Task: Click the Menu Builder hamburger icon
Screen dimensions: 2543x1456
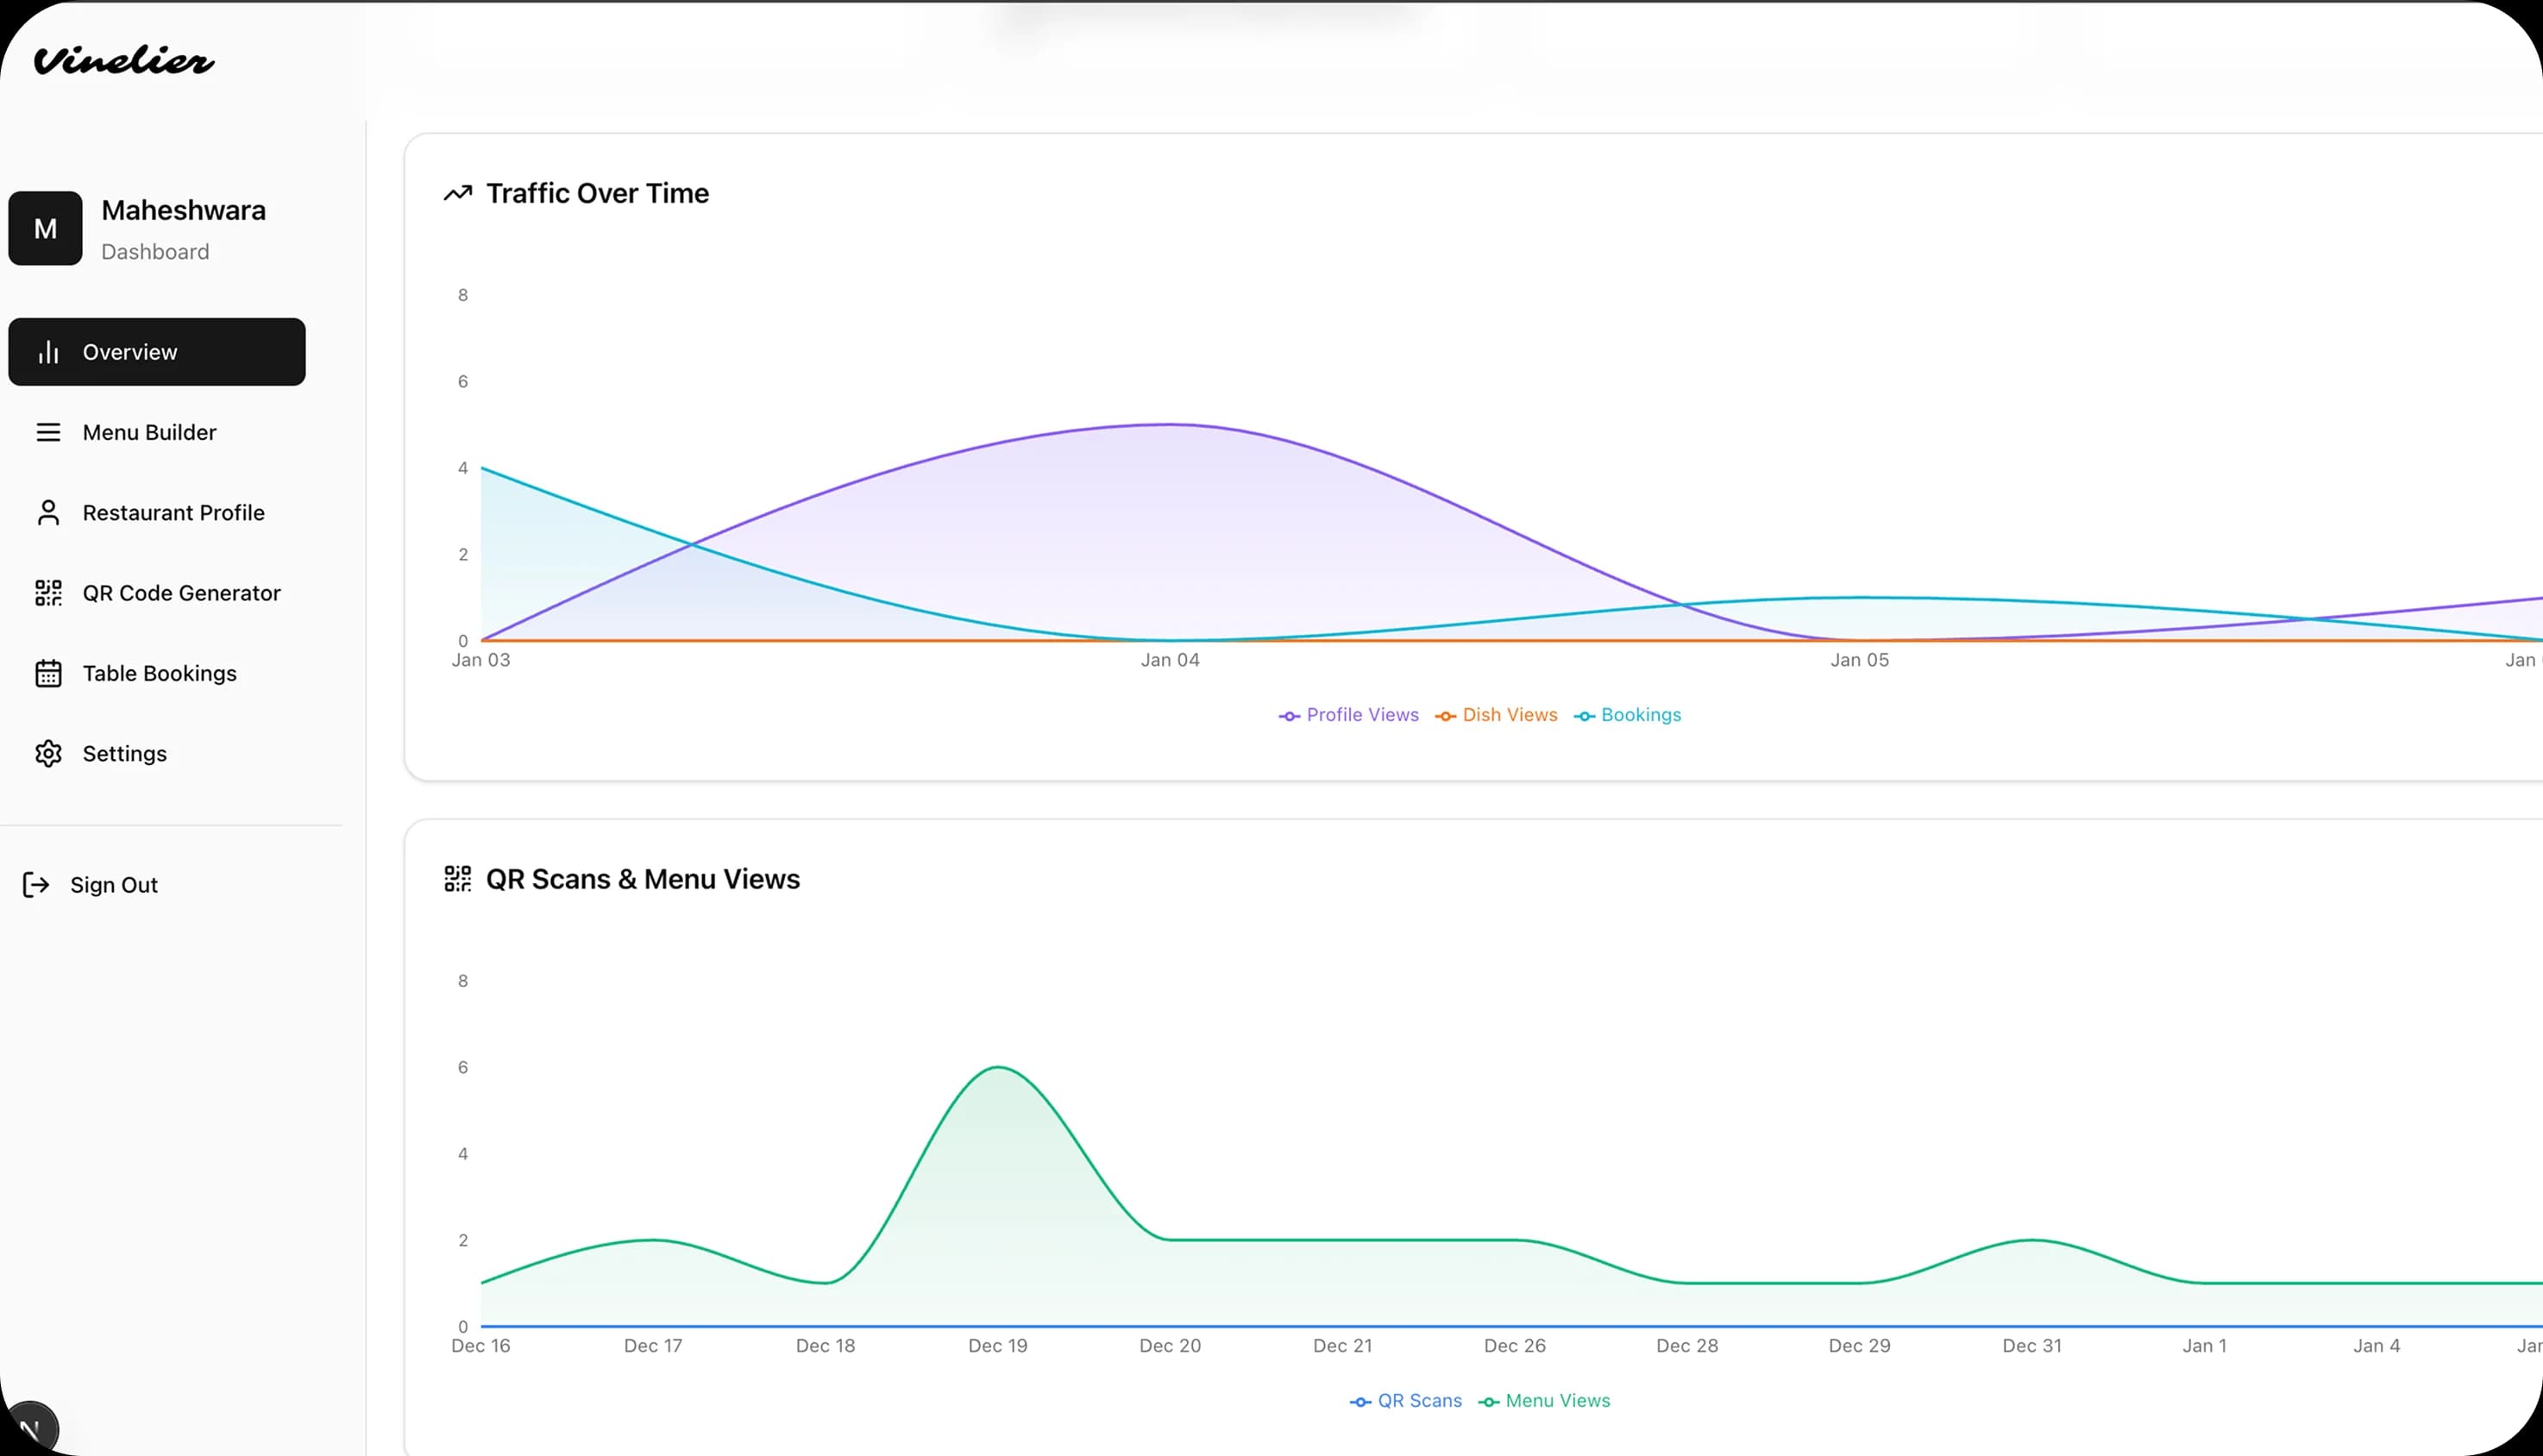Action: [48, 432]
